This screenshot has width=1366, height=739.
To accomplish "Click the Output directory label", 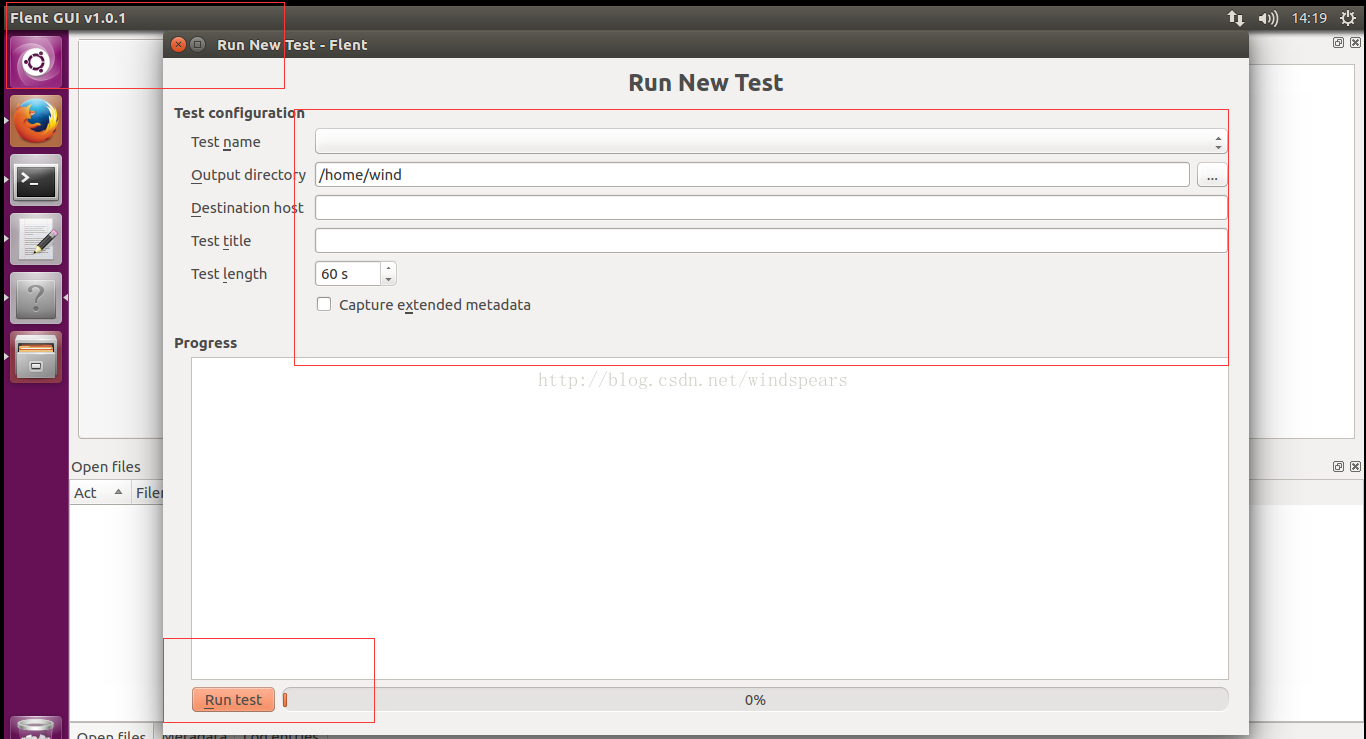I will [248, 175].
